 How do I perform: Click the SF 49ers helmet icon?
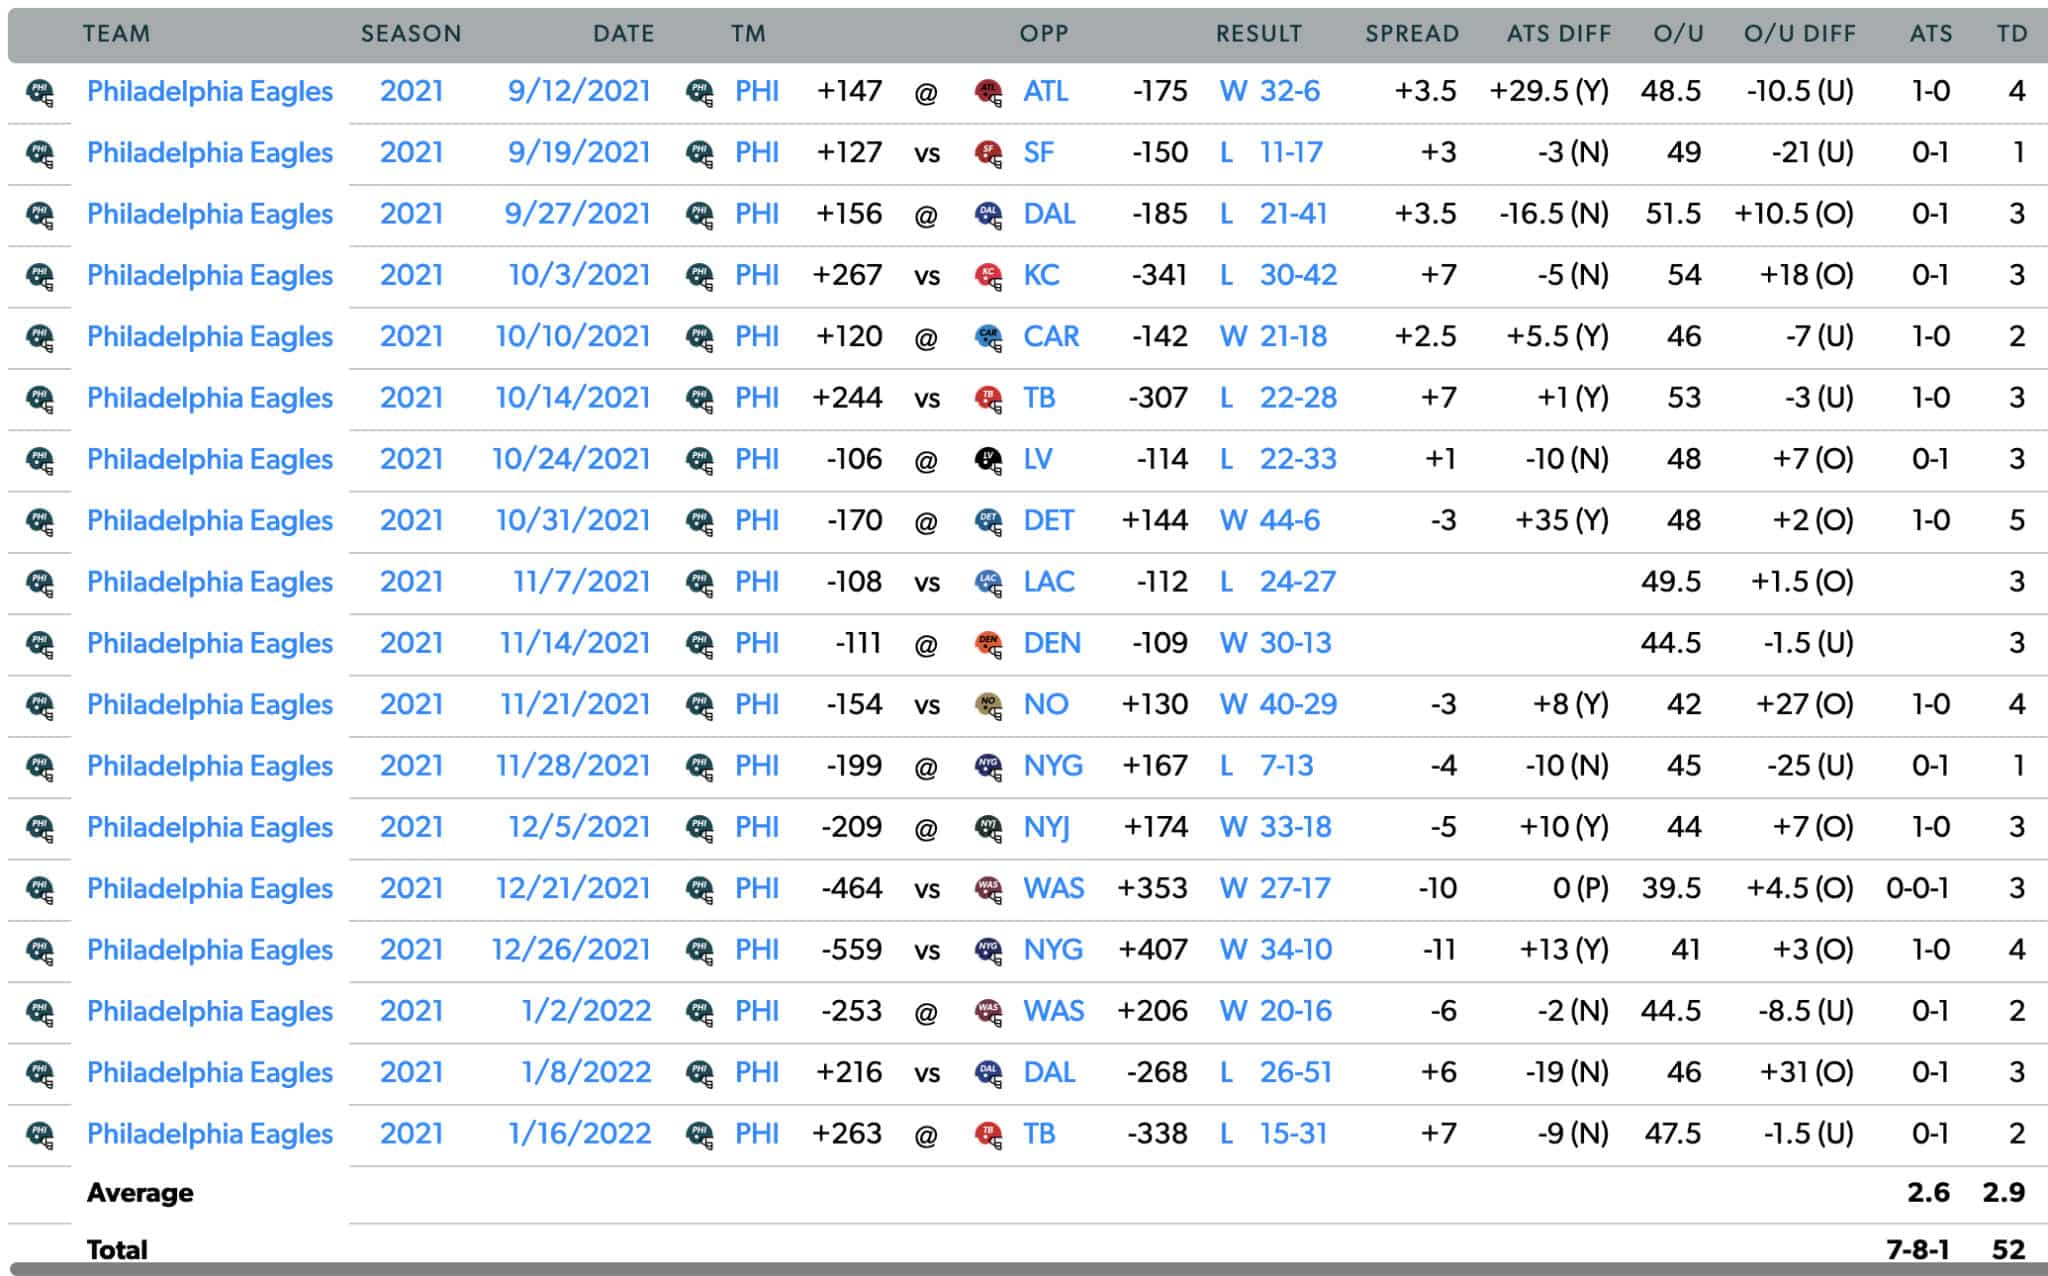[x=988, y=153]
